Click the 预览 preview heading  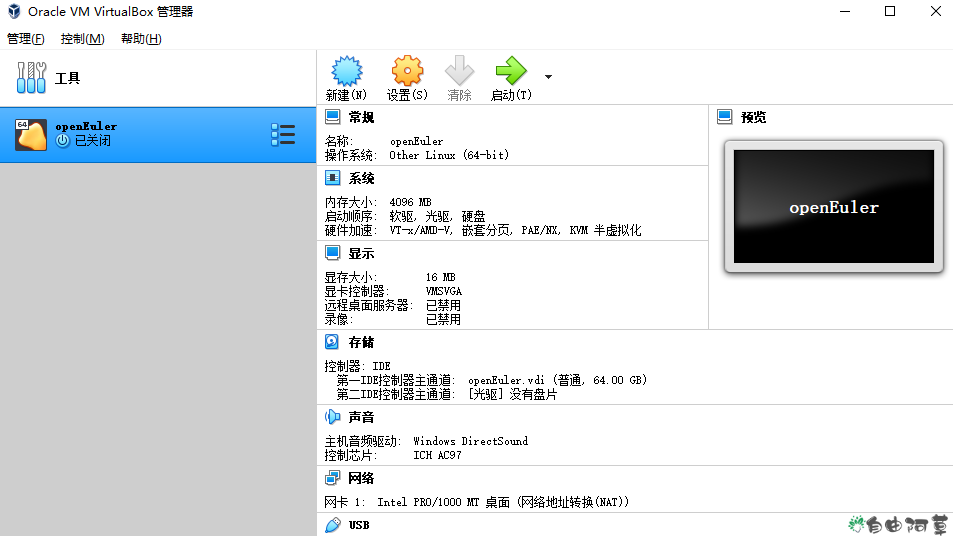click(754, 117)
